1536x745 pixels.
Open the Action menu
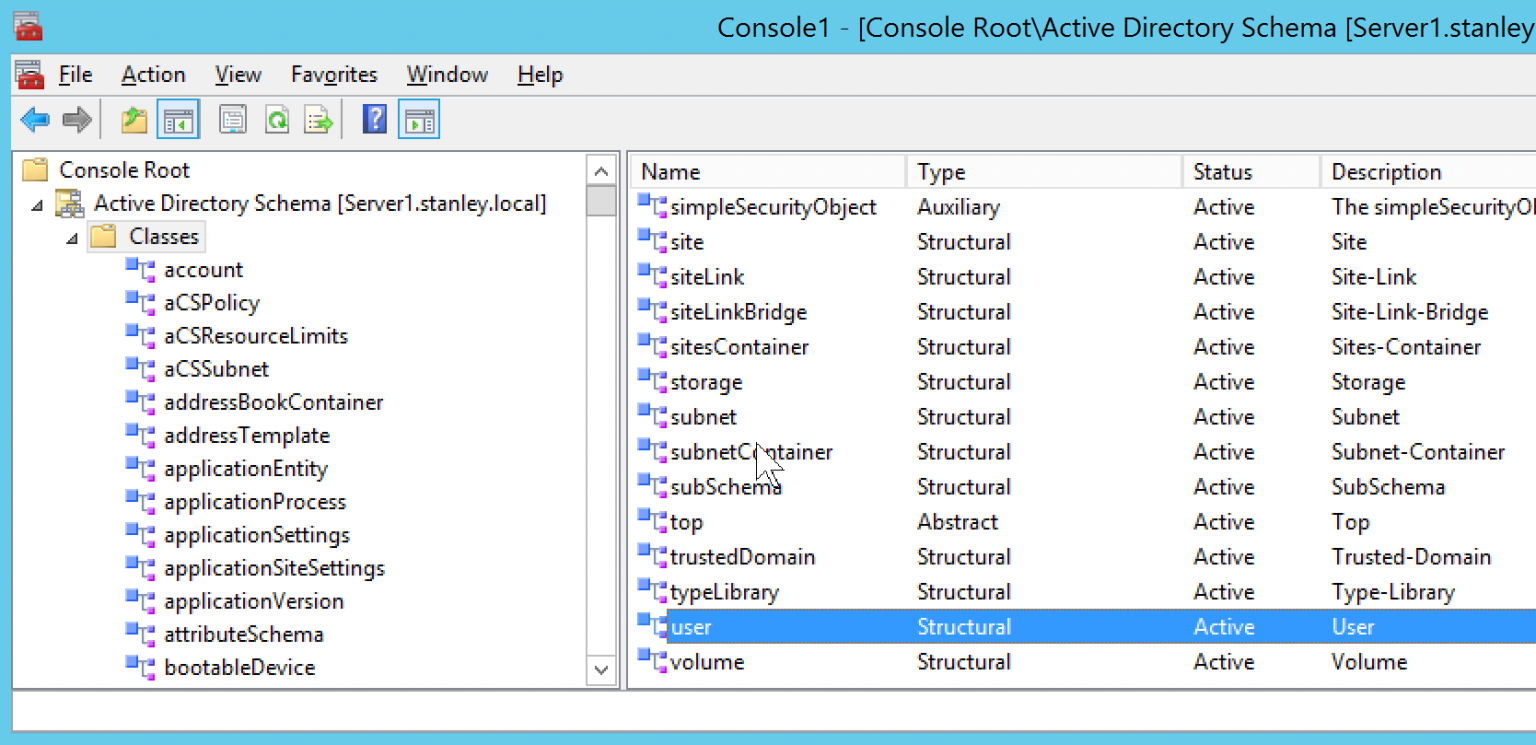click(x=152, y=74)
